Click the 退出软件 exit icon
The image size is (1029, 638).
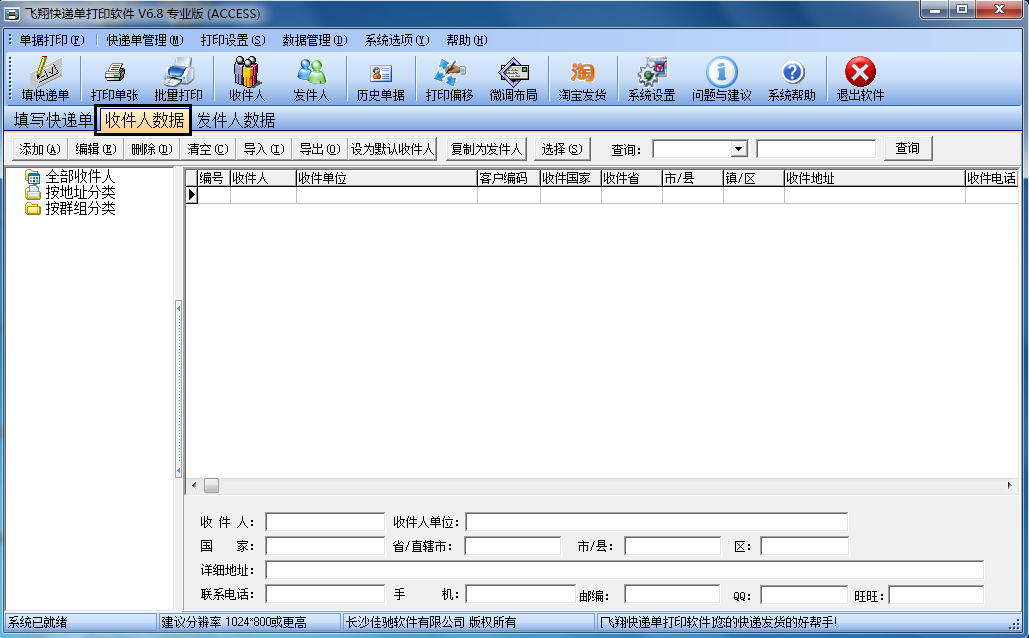point(860,79)
